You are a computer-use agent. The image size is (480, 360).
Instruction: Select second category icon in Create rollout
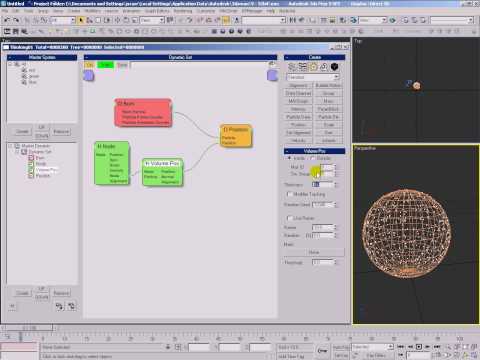coord(303,67)
